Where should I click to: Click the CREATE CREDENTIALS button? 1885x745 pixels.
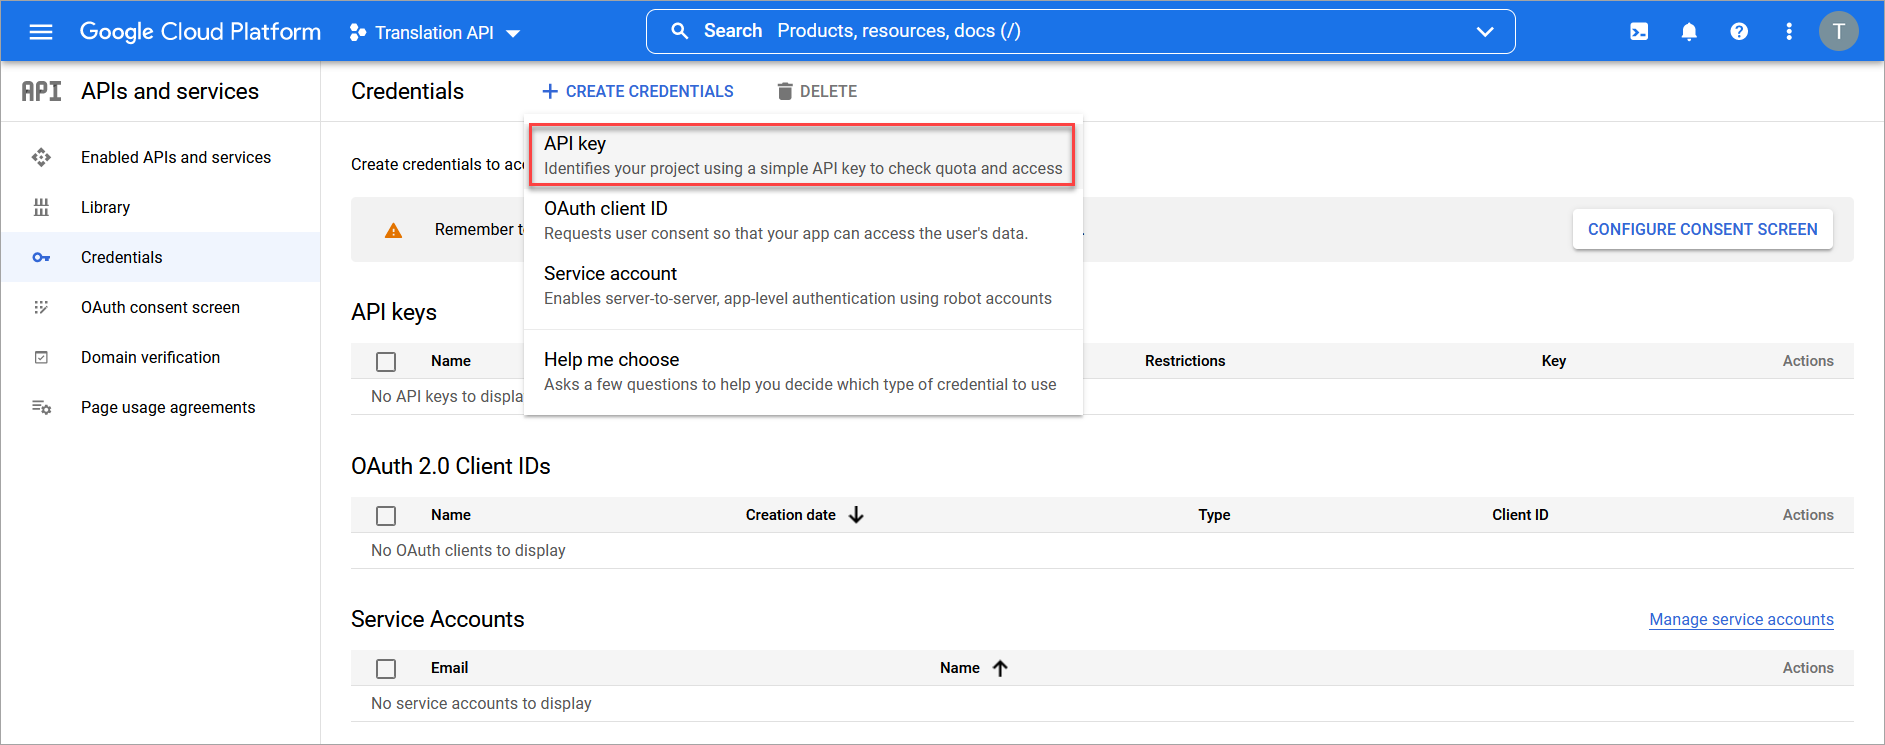[638, 91]
